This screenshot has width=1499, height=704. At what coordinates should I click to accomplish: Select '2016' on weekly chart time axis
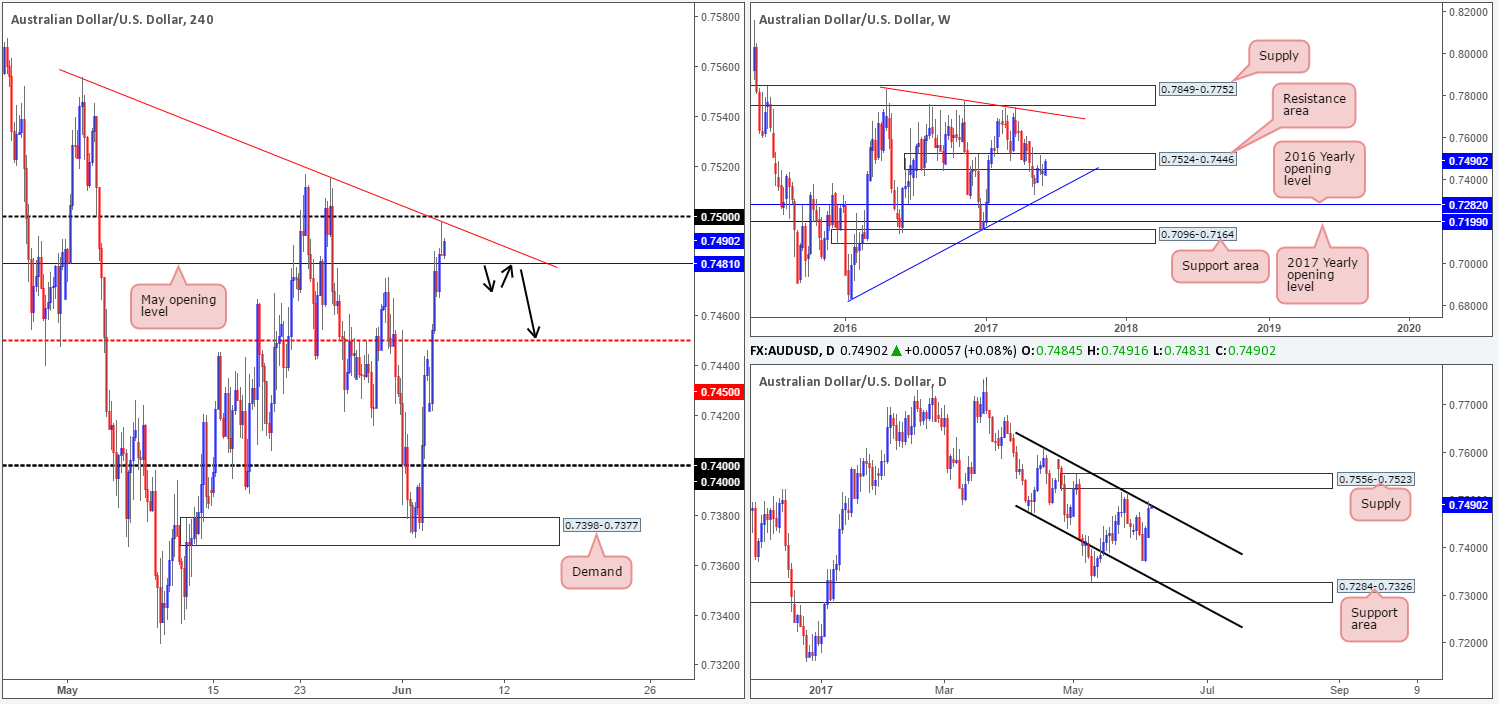pyautogui.click(x=845, y=327)
